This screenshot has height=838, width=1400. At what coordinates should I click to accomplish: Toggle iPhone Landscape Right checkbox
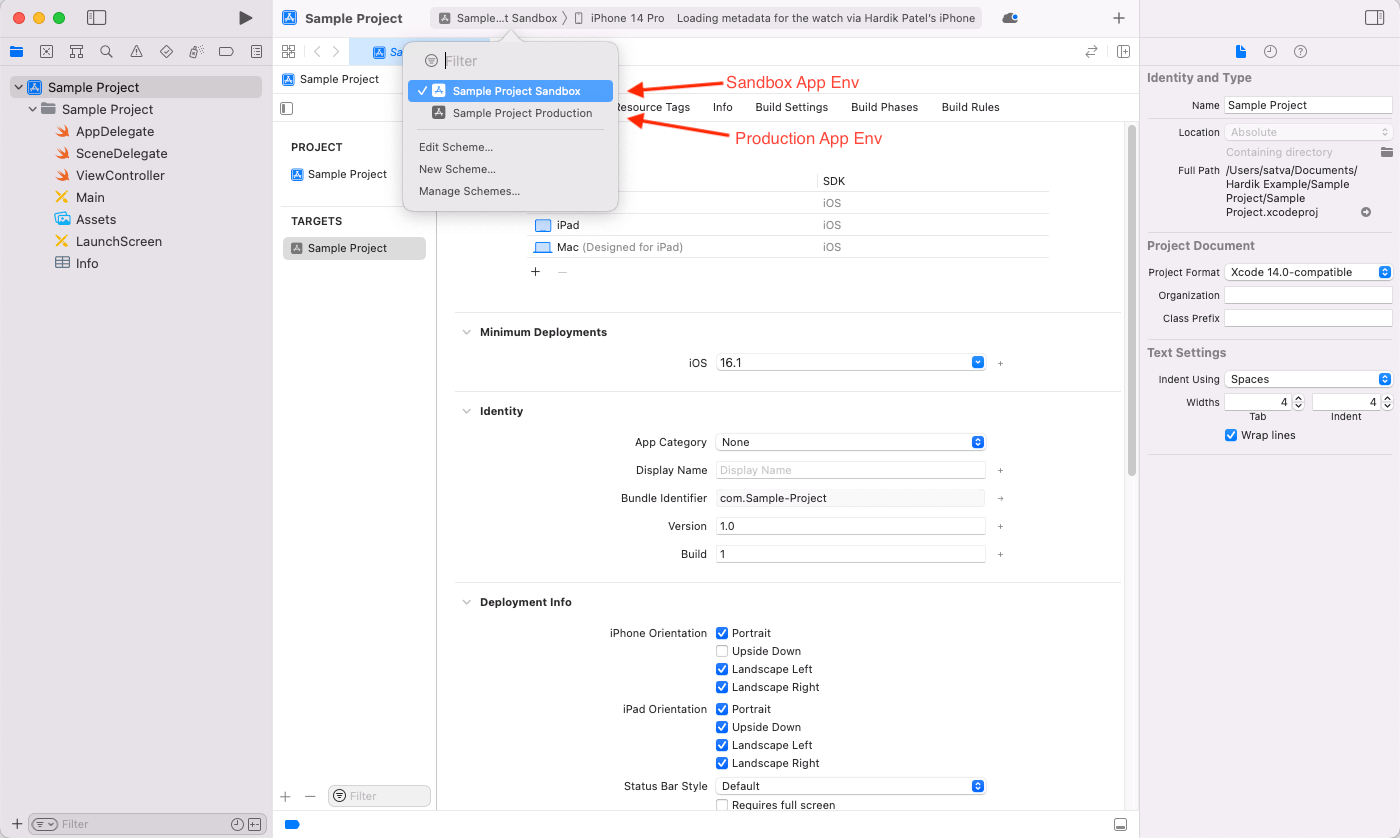pos(722,687)
